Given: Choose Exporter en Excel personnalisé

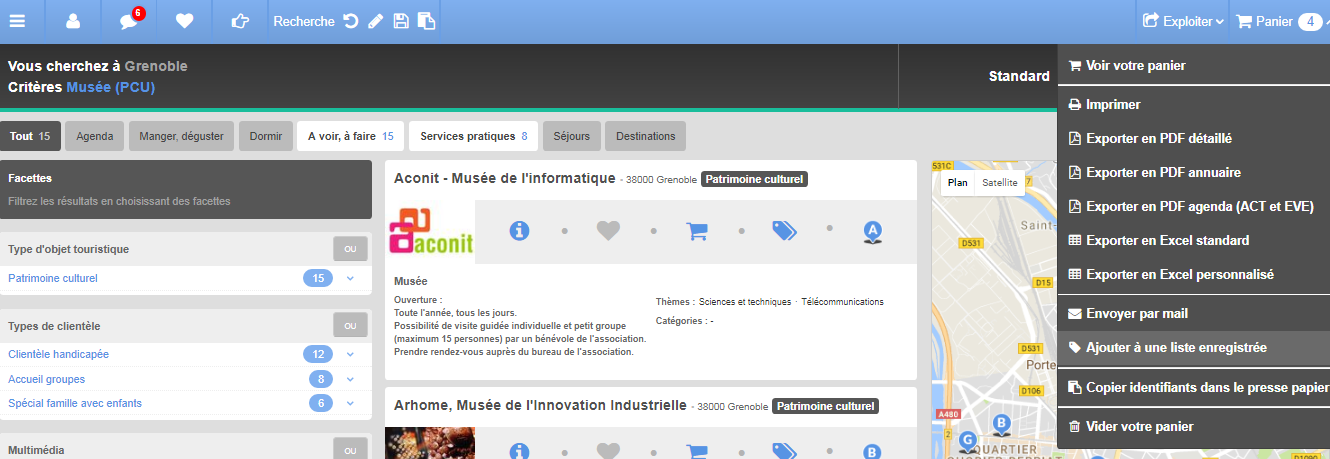Looking at the screenshot, I should click(x=1193, y=274).
